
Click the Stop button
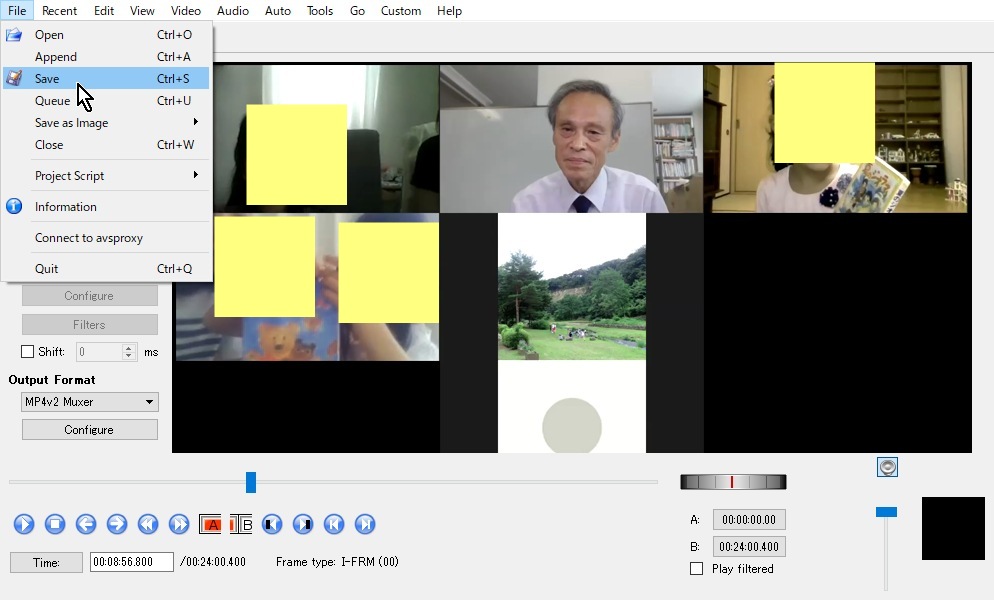tap(55, 524)
